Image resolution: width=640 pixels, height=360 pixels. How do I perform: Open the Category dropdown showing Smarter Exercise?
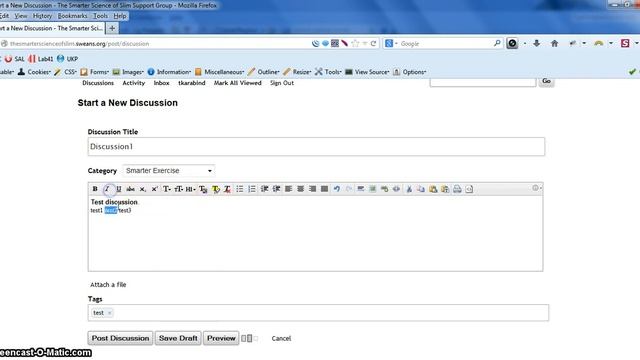169,171
